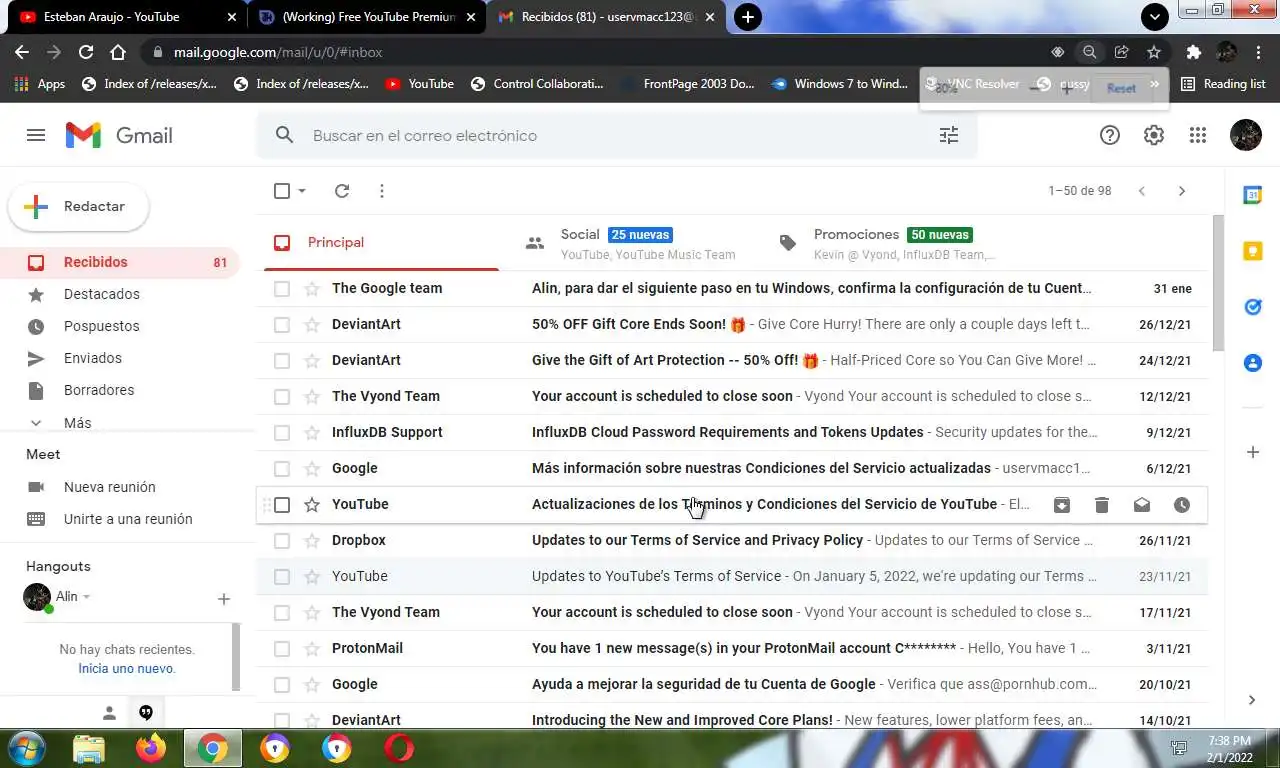Click the Redactar compose button
The image size is (1280, 768).
(79, 207)
